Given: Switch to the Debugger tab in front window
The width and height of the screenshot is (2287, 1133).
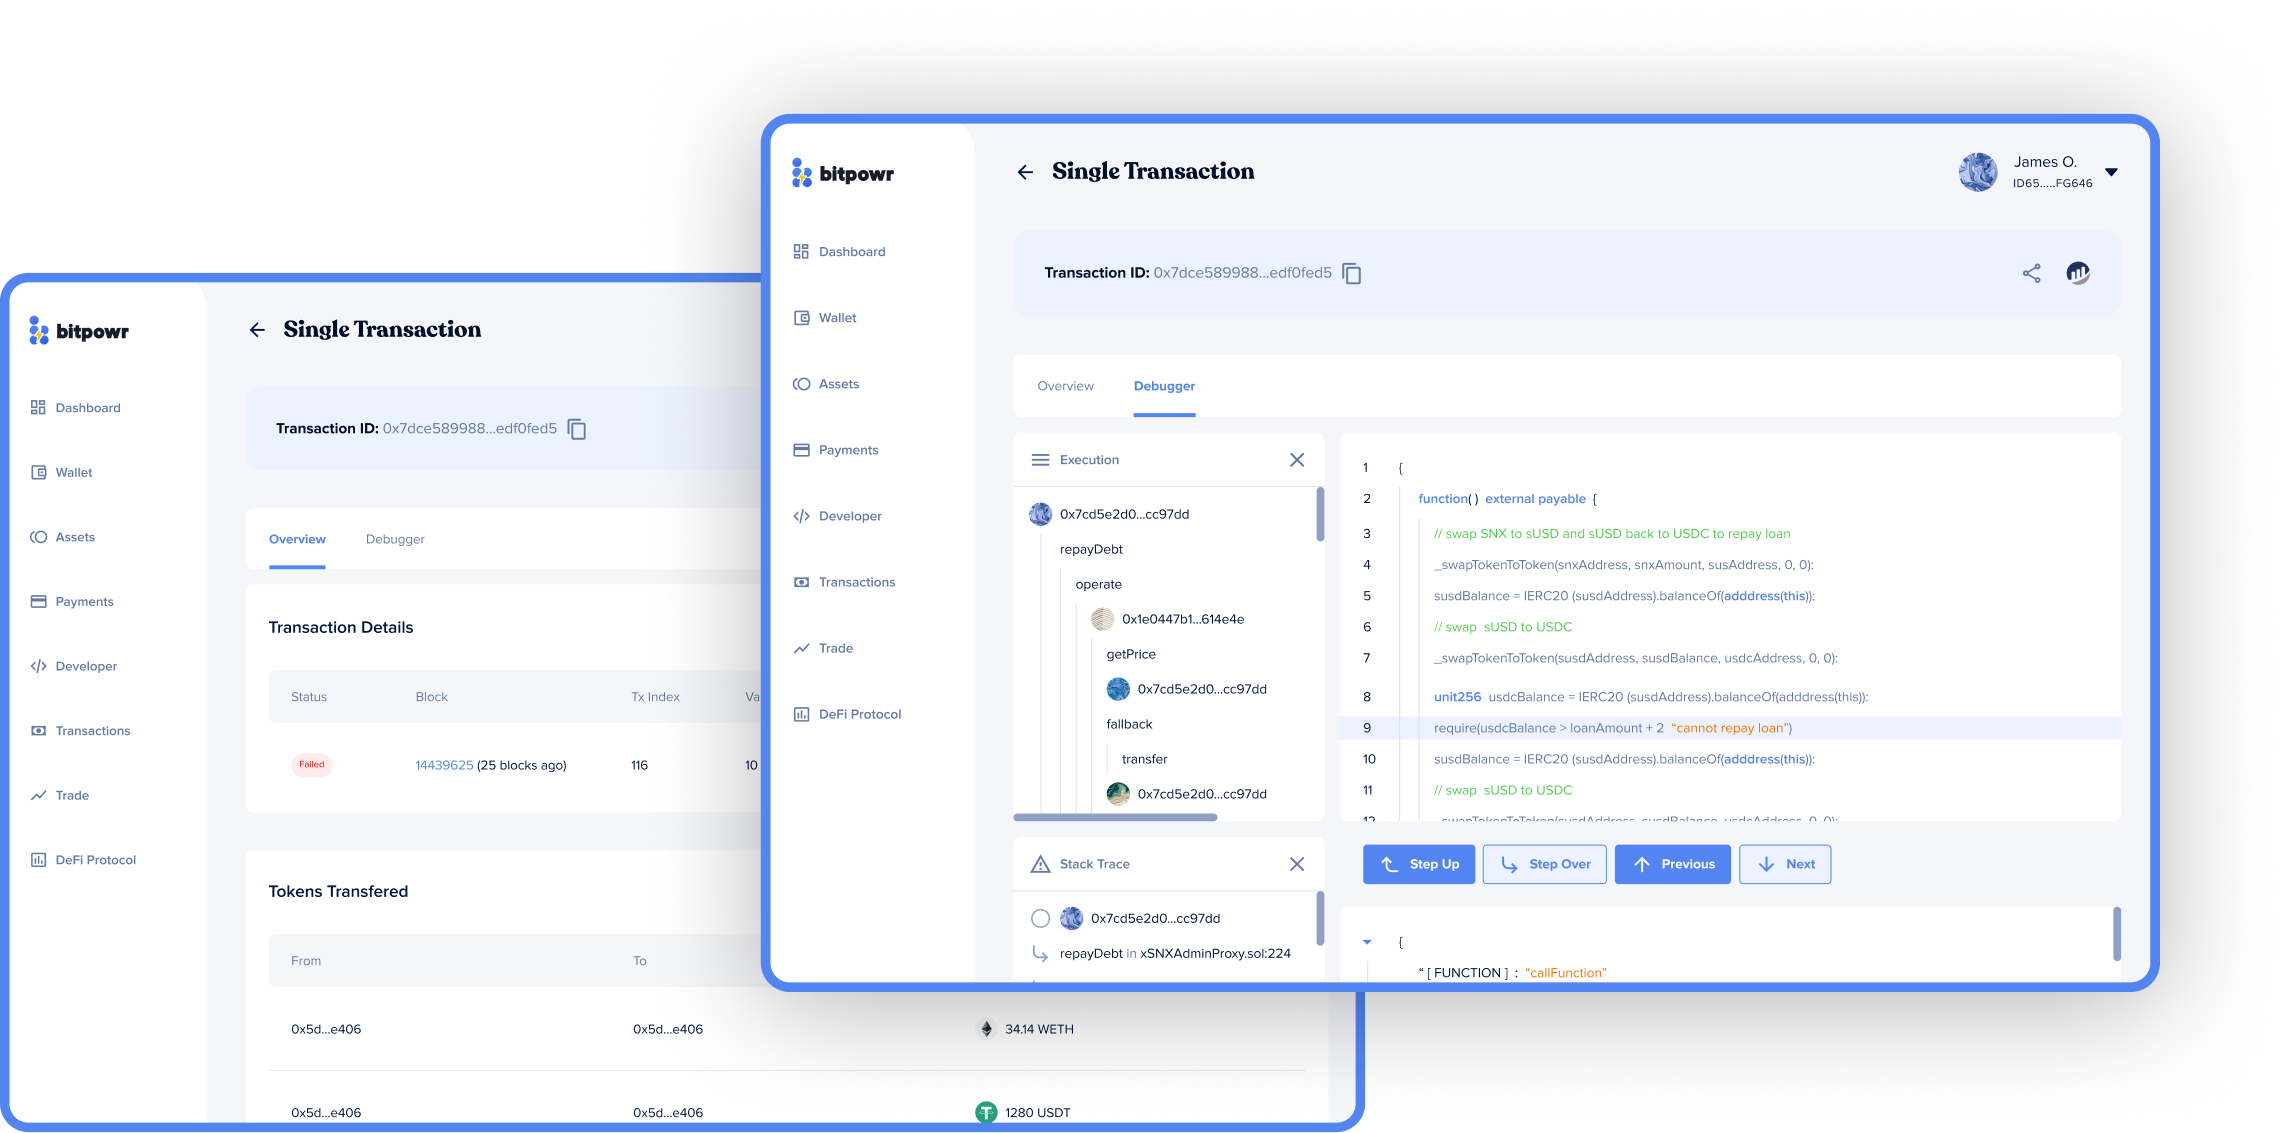Looking at the screenshot, I should (1164, 386).
